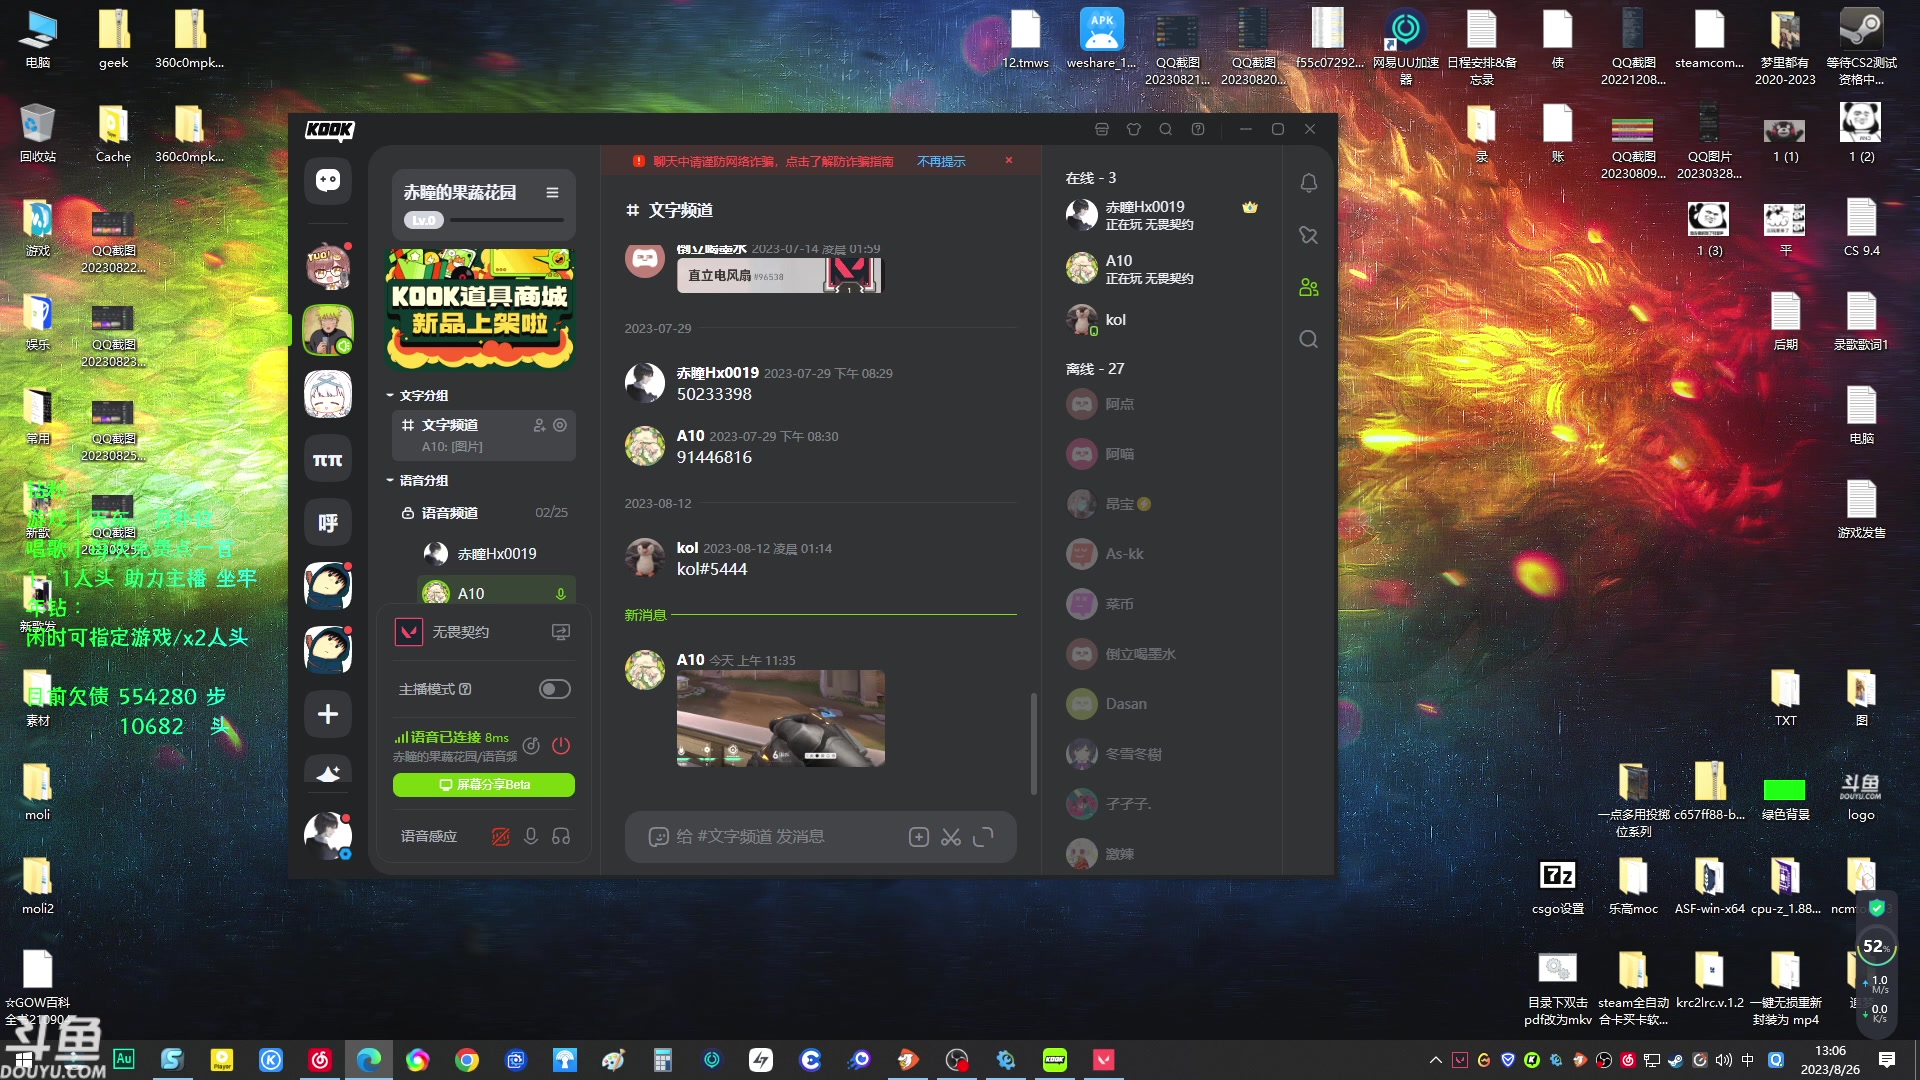
Task: Click the kol username on message kol#5444
Action: click(x=687, y=548)
